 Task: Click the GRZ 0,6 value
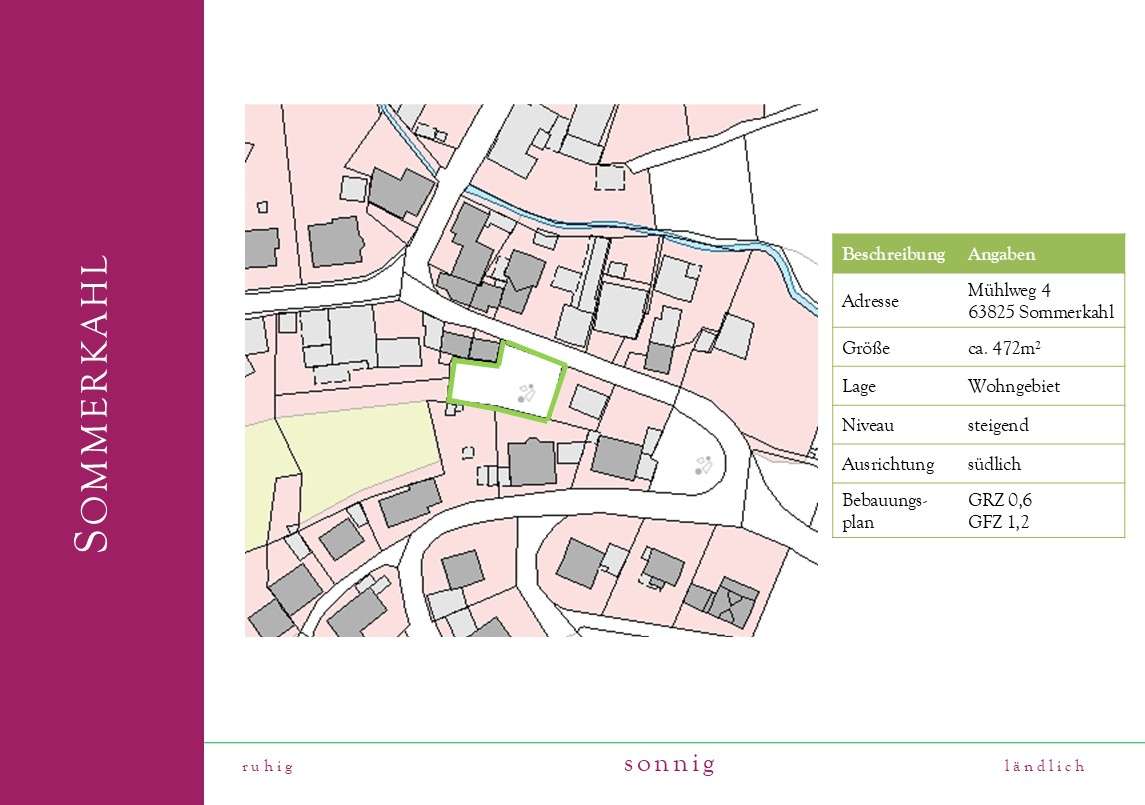click(1000, 500)
